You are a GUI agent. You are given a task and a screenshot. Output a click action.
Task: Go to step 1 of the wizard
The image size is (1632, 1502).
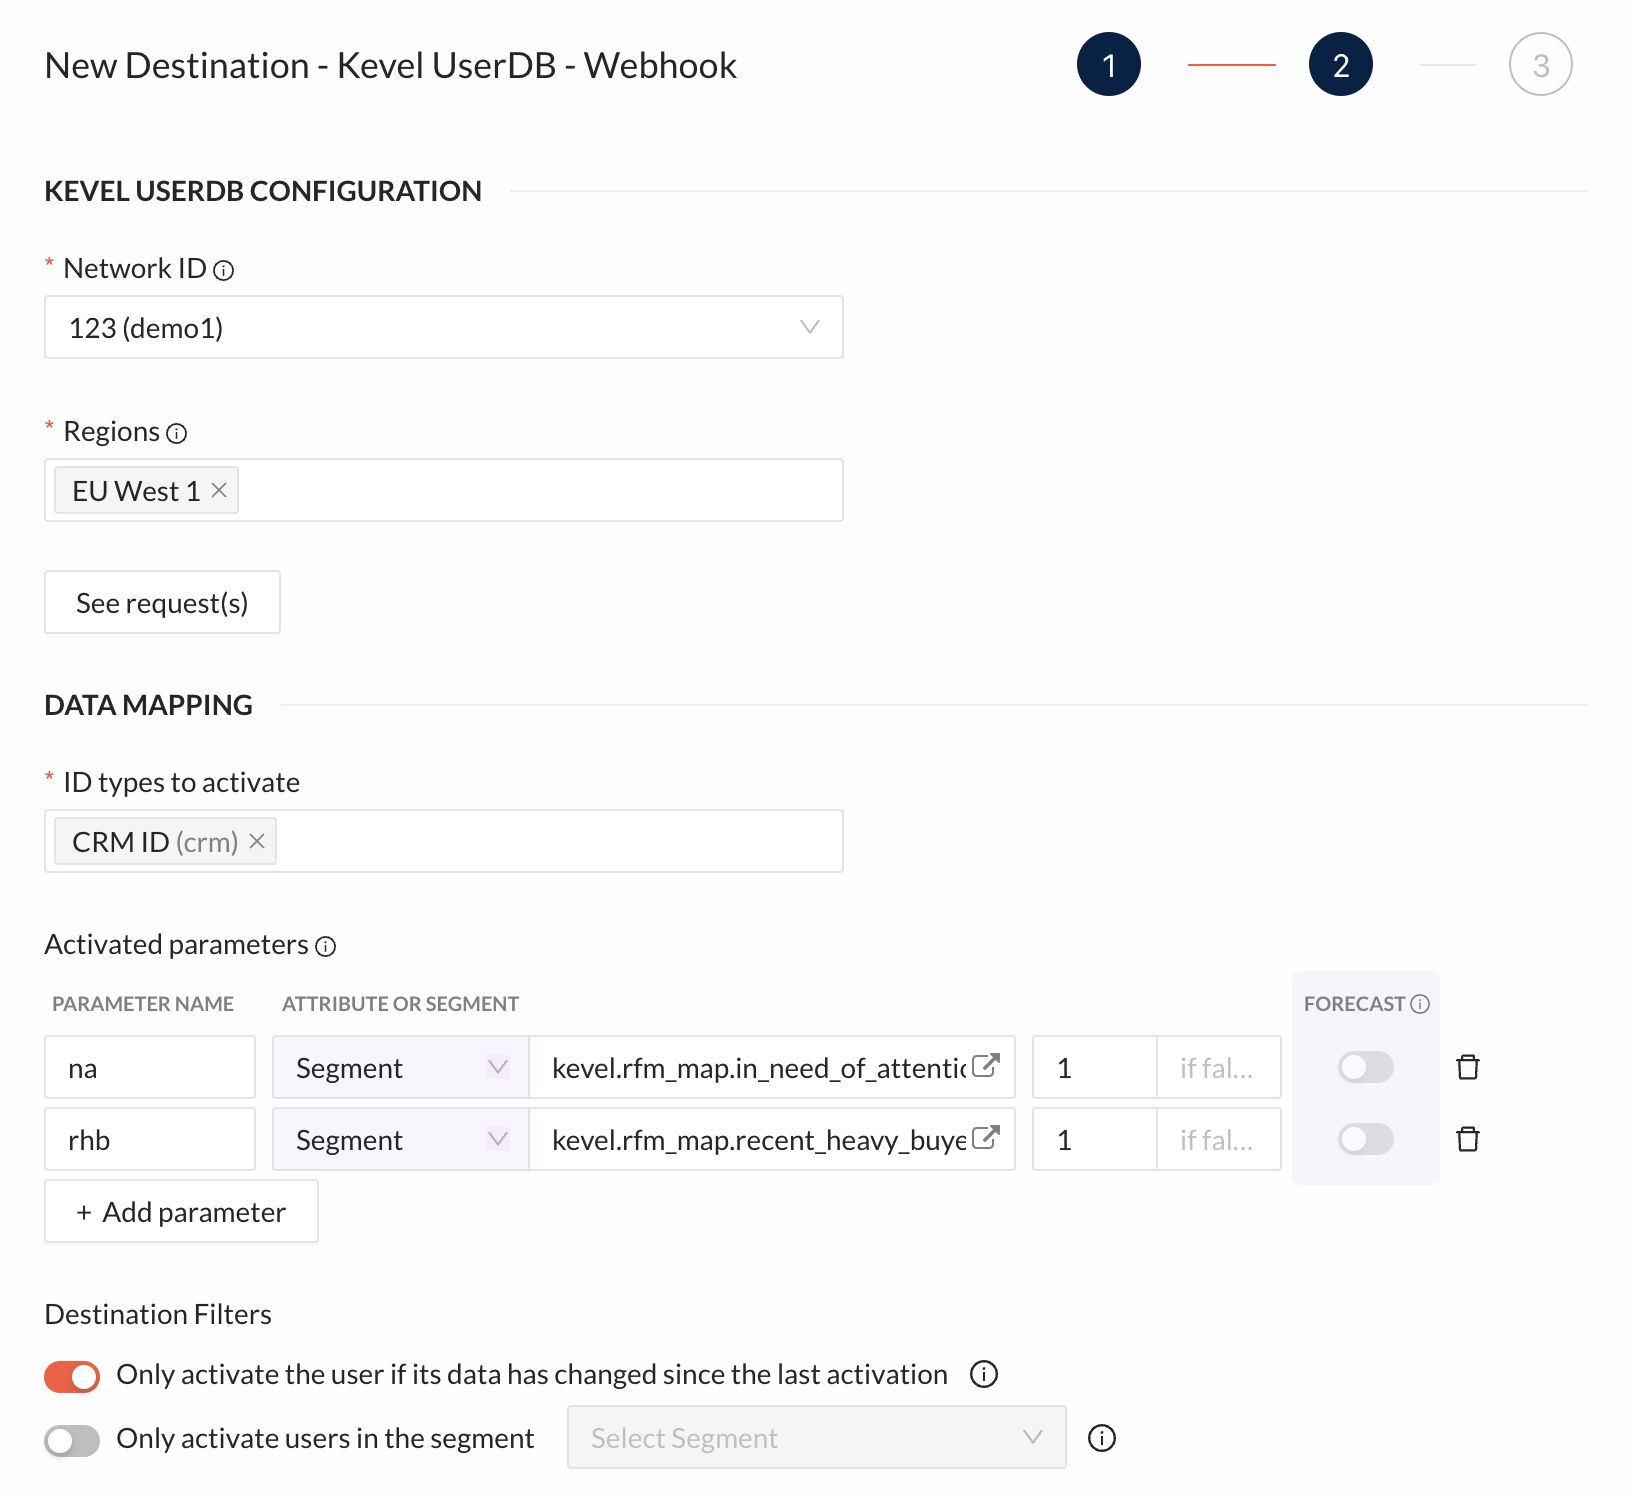[x=1109, y=65]
